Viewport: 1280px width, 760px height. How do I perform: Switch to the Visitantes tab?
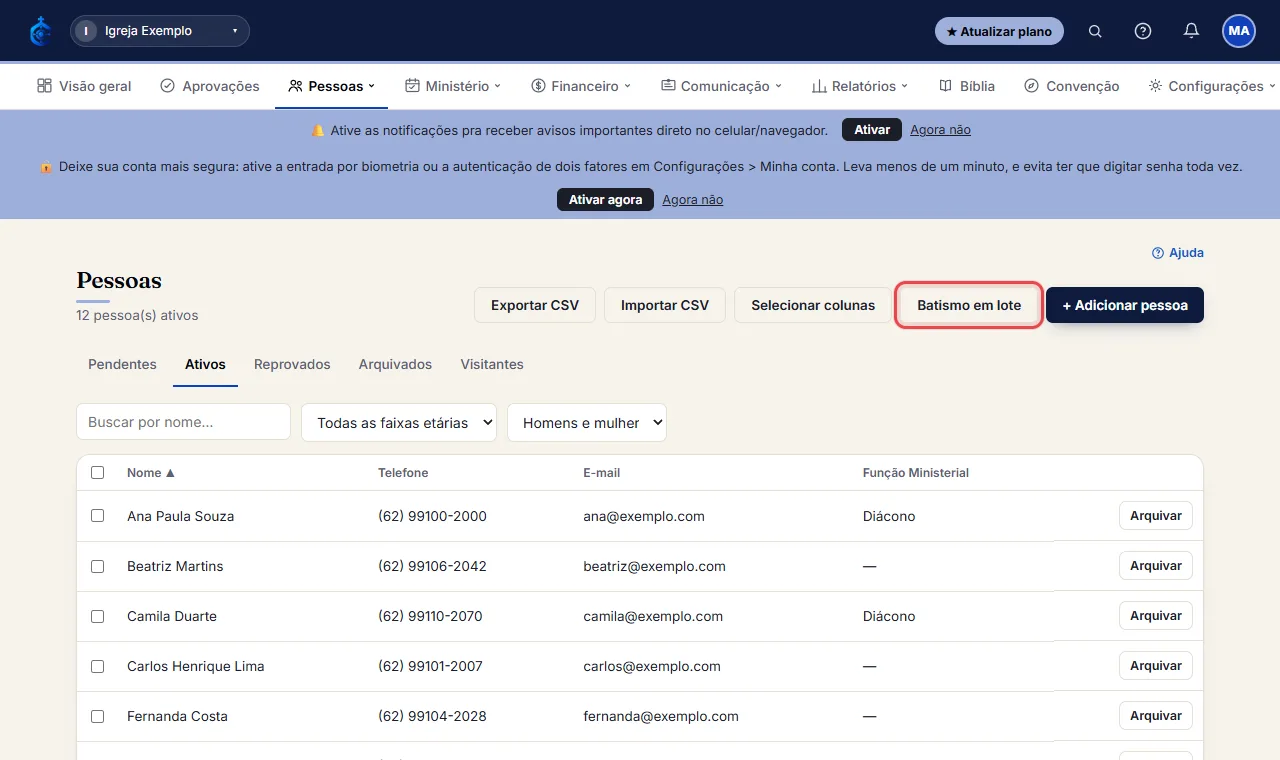[492, 364]
